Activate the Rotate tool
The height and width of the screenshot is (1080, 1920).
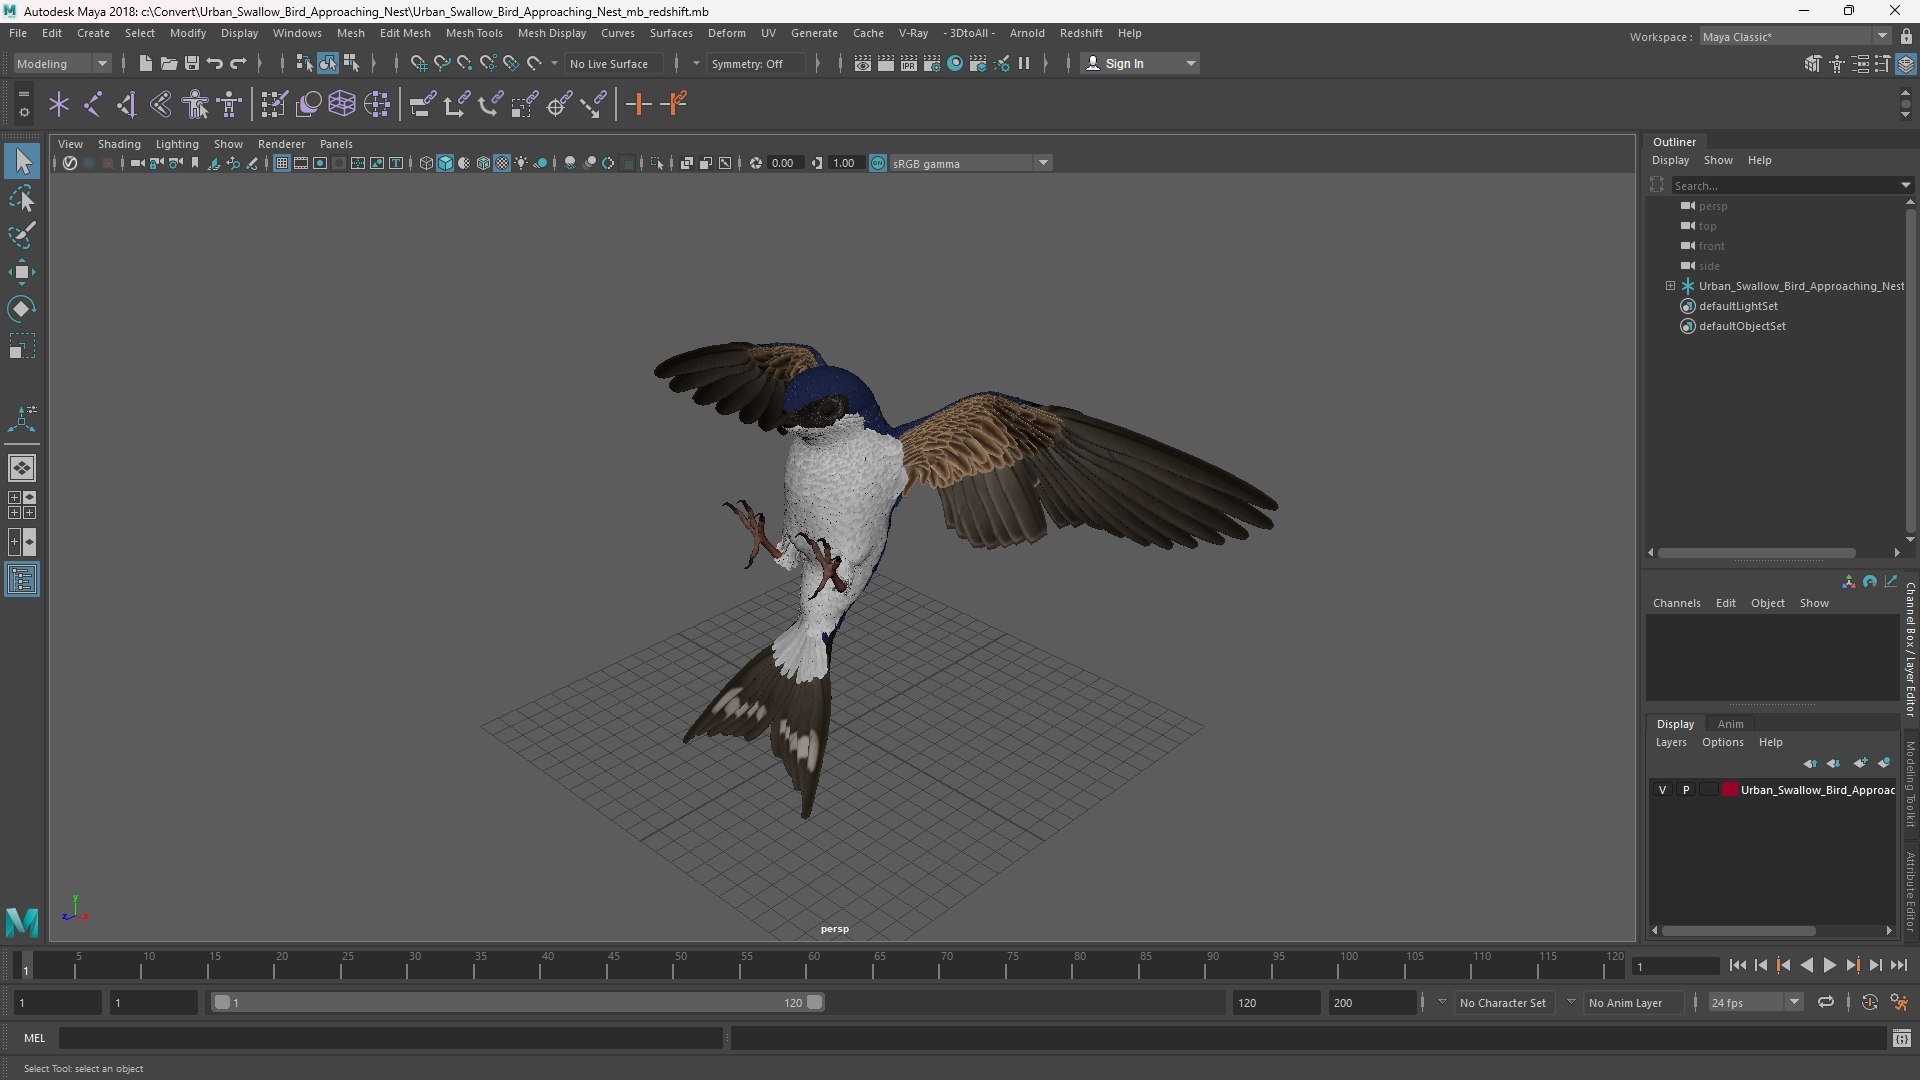[x=22, y=309]
